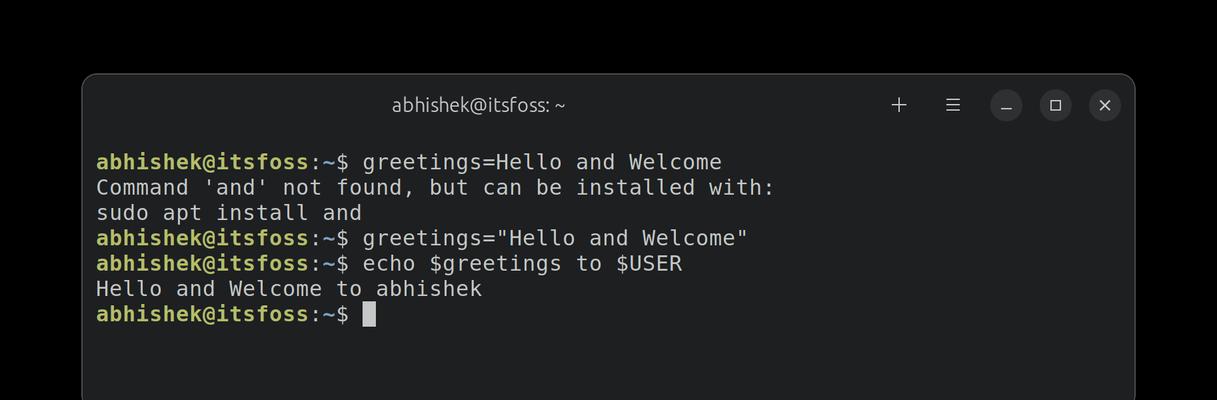This screenshot has height=400, width=1217.
Task: Open the hamburger menu in title bar
Action: click(953, 105)
